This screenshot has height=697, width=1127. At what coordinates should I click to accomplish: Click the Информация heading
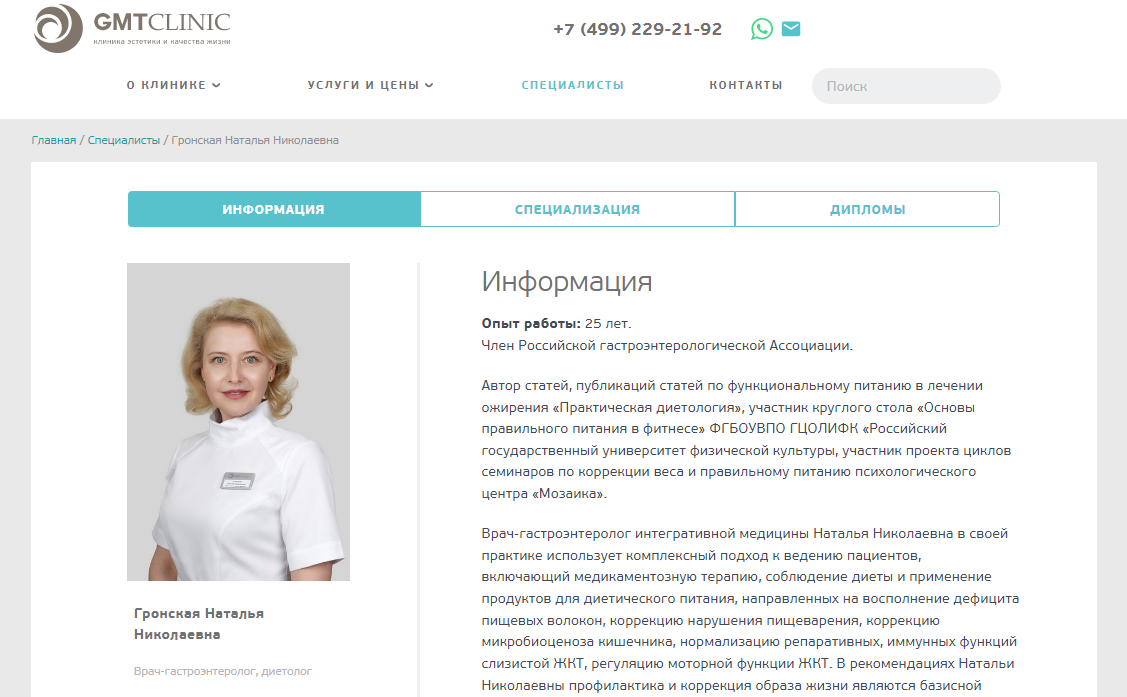point(567,282)
